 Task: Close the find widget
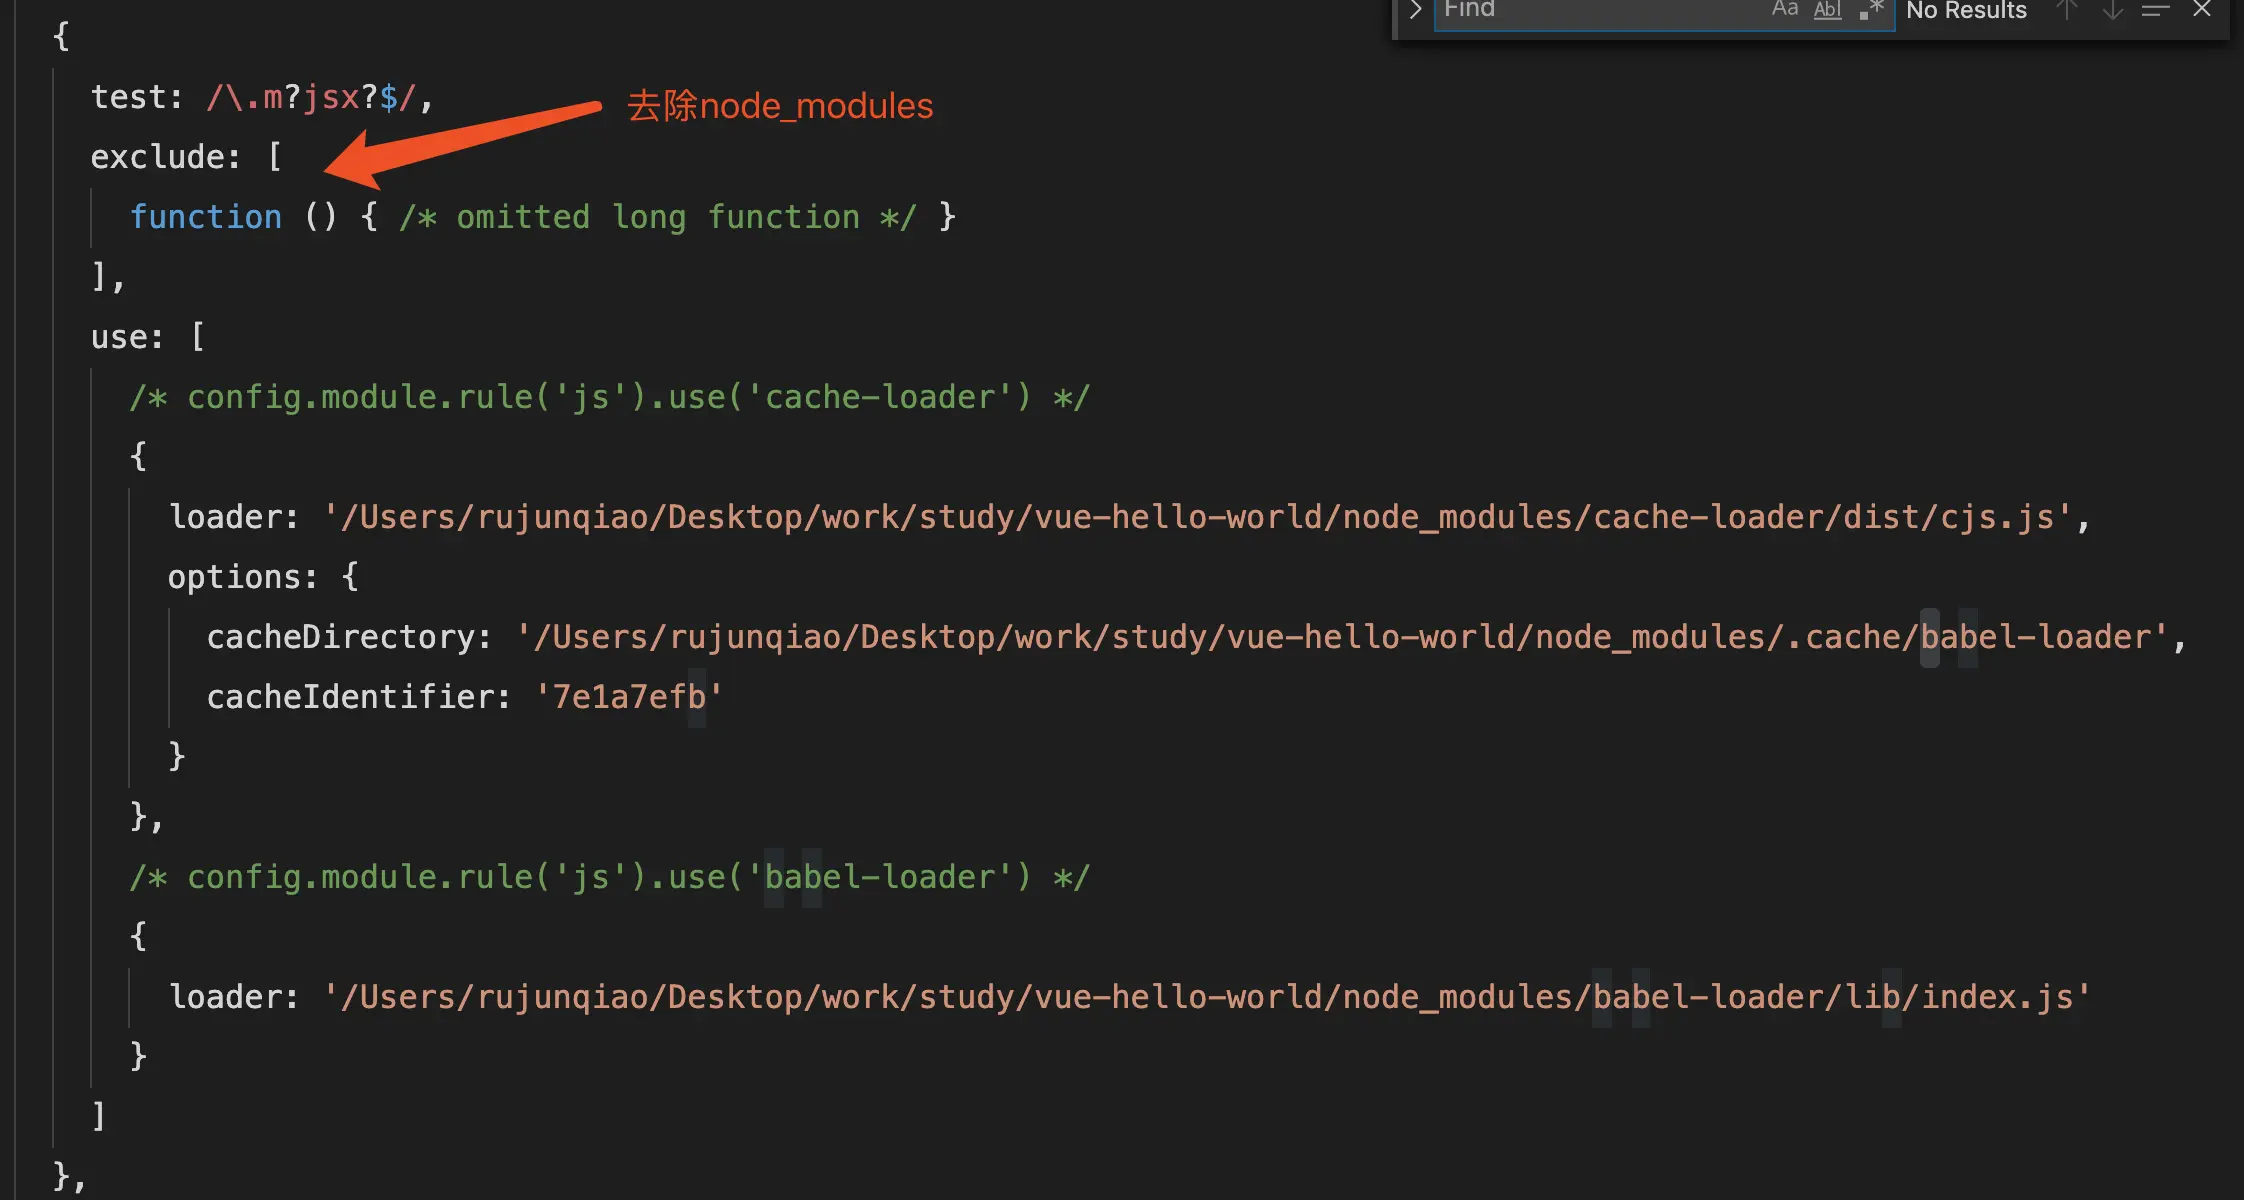click(2201, 10)
